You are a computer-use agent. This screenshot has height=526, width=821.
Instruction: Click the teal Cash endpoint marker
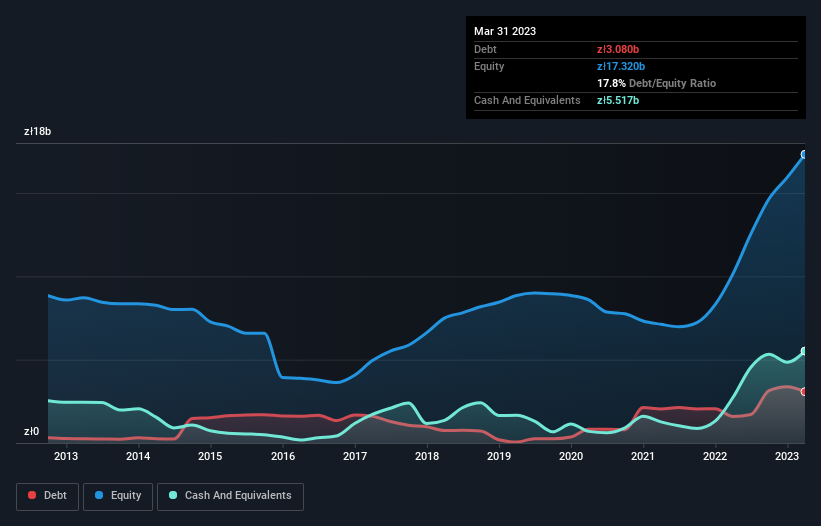coord(804,351)
